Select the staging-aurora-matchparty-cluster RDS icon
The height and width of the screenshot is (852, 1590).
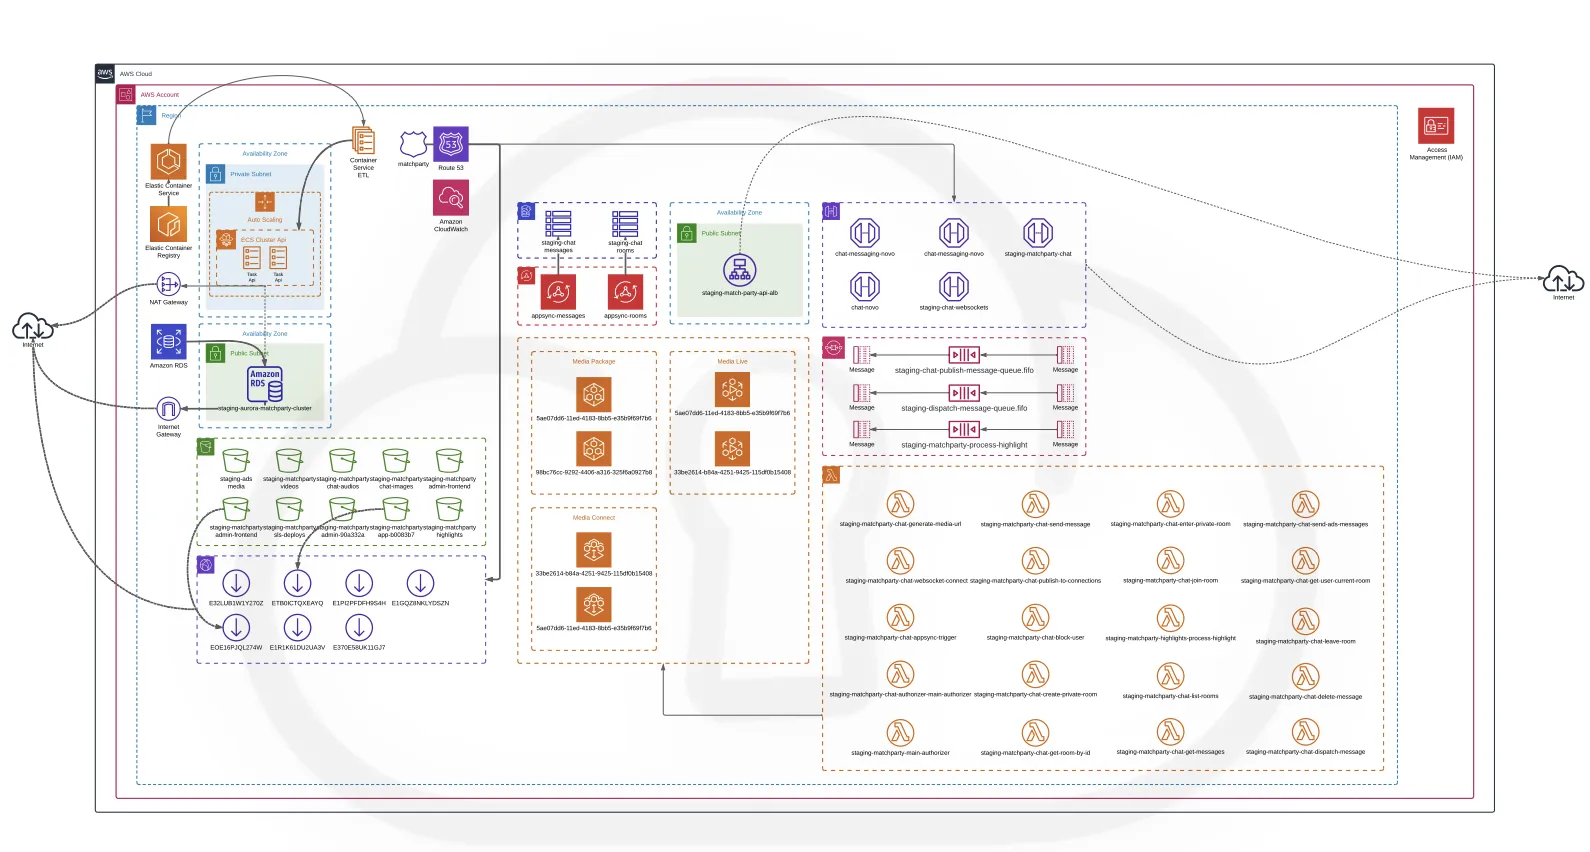265,385
